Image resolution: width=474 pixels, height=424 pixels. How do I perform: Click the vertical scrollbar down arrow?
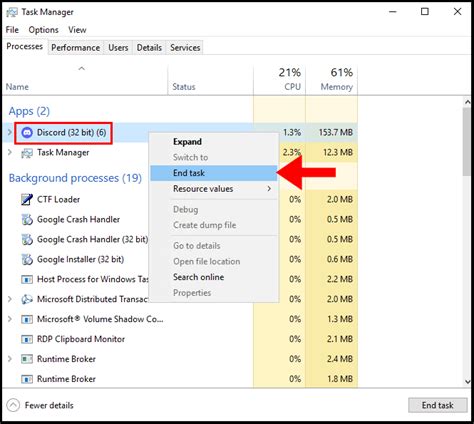467,381
